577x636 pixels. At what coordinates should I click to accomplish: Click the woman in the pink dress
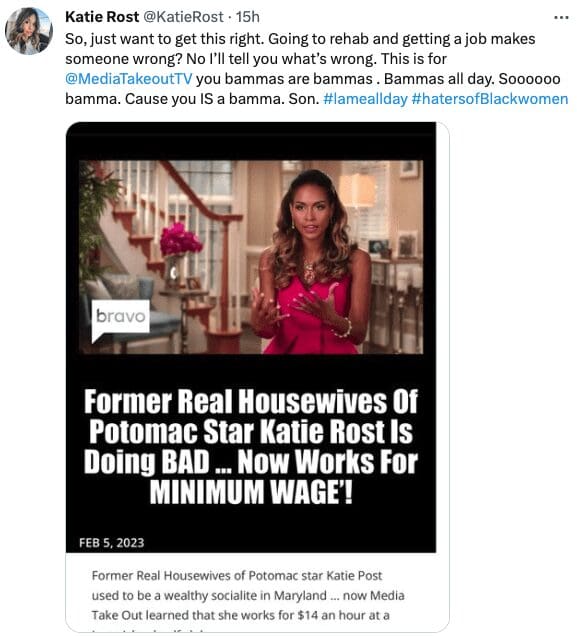[311, 264]
